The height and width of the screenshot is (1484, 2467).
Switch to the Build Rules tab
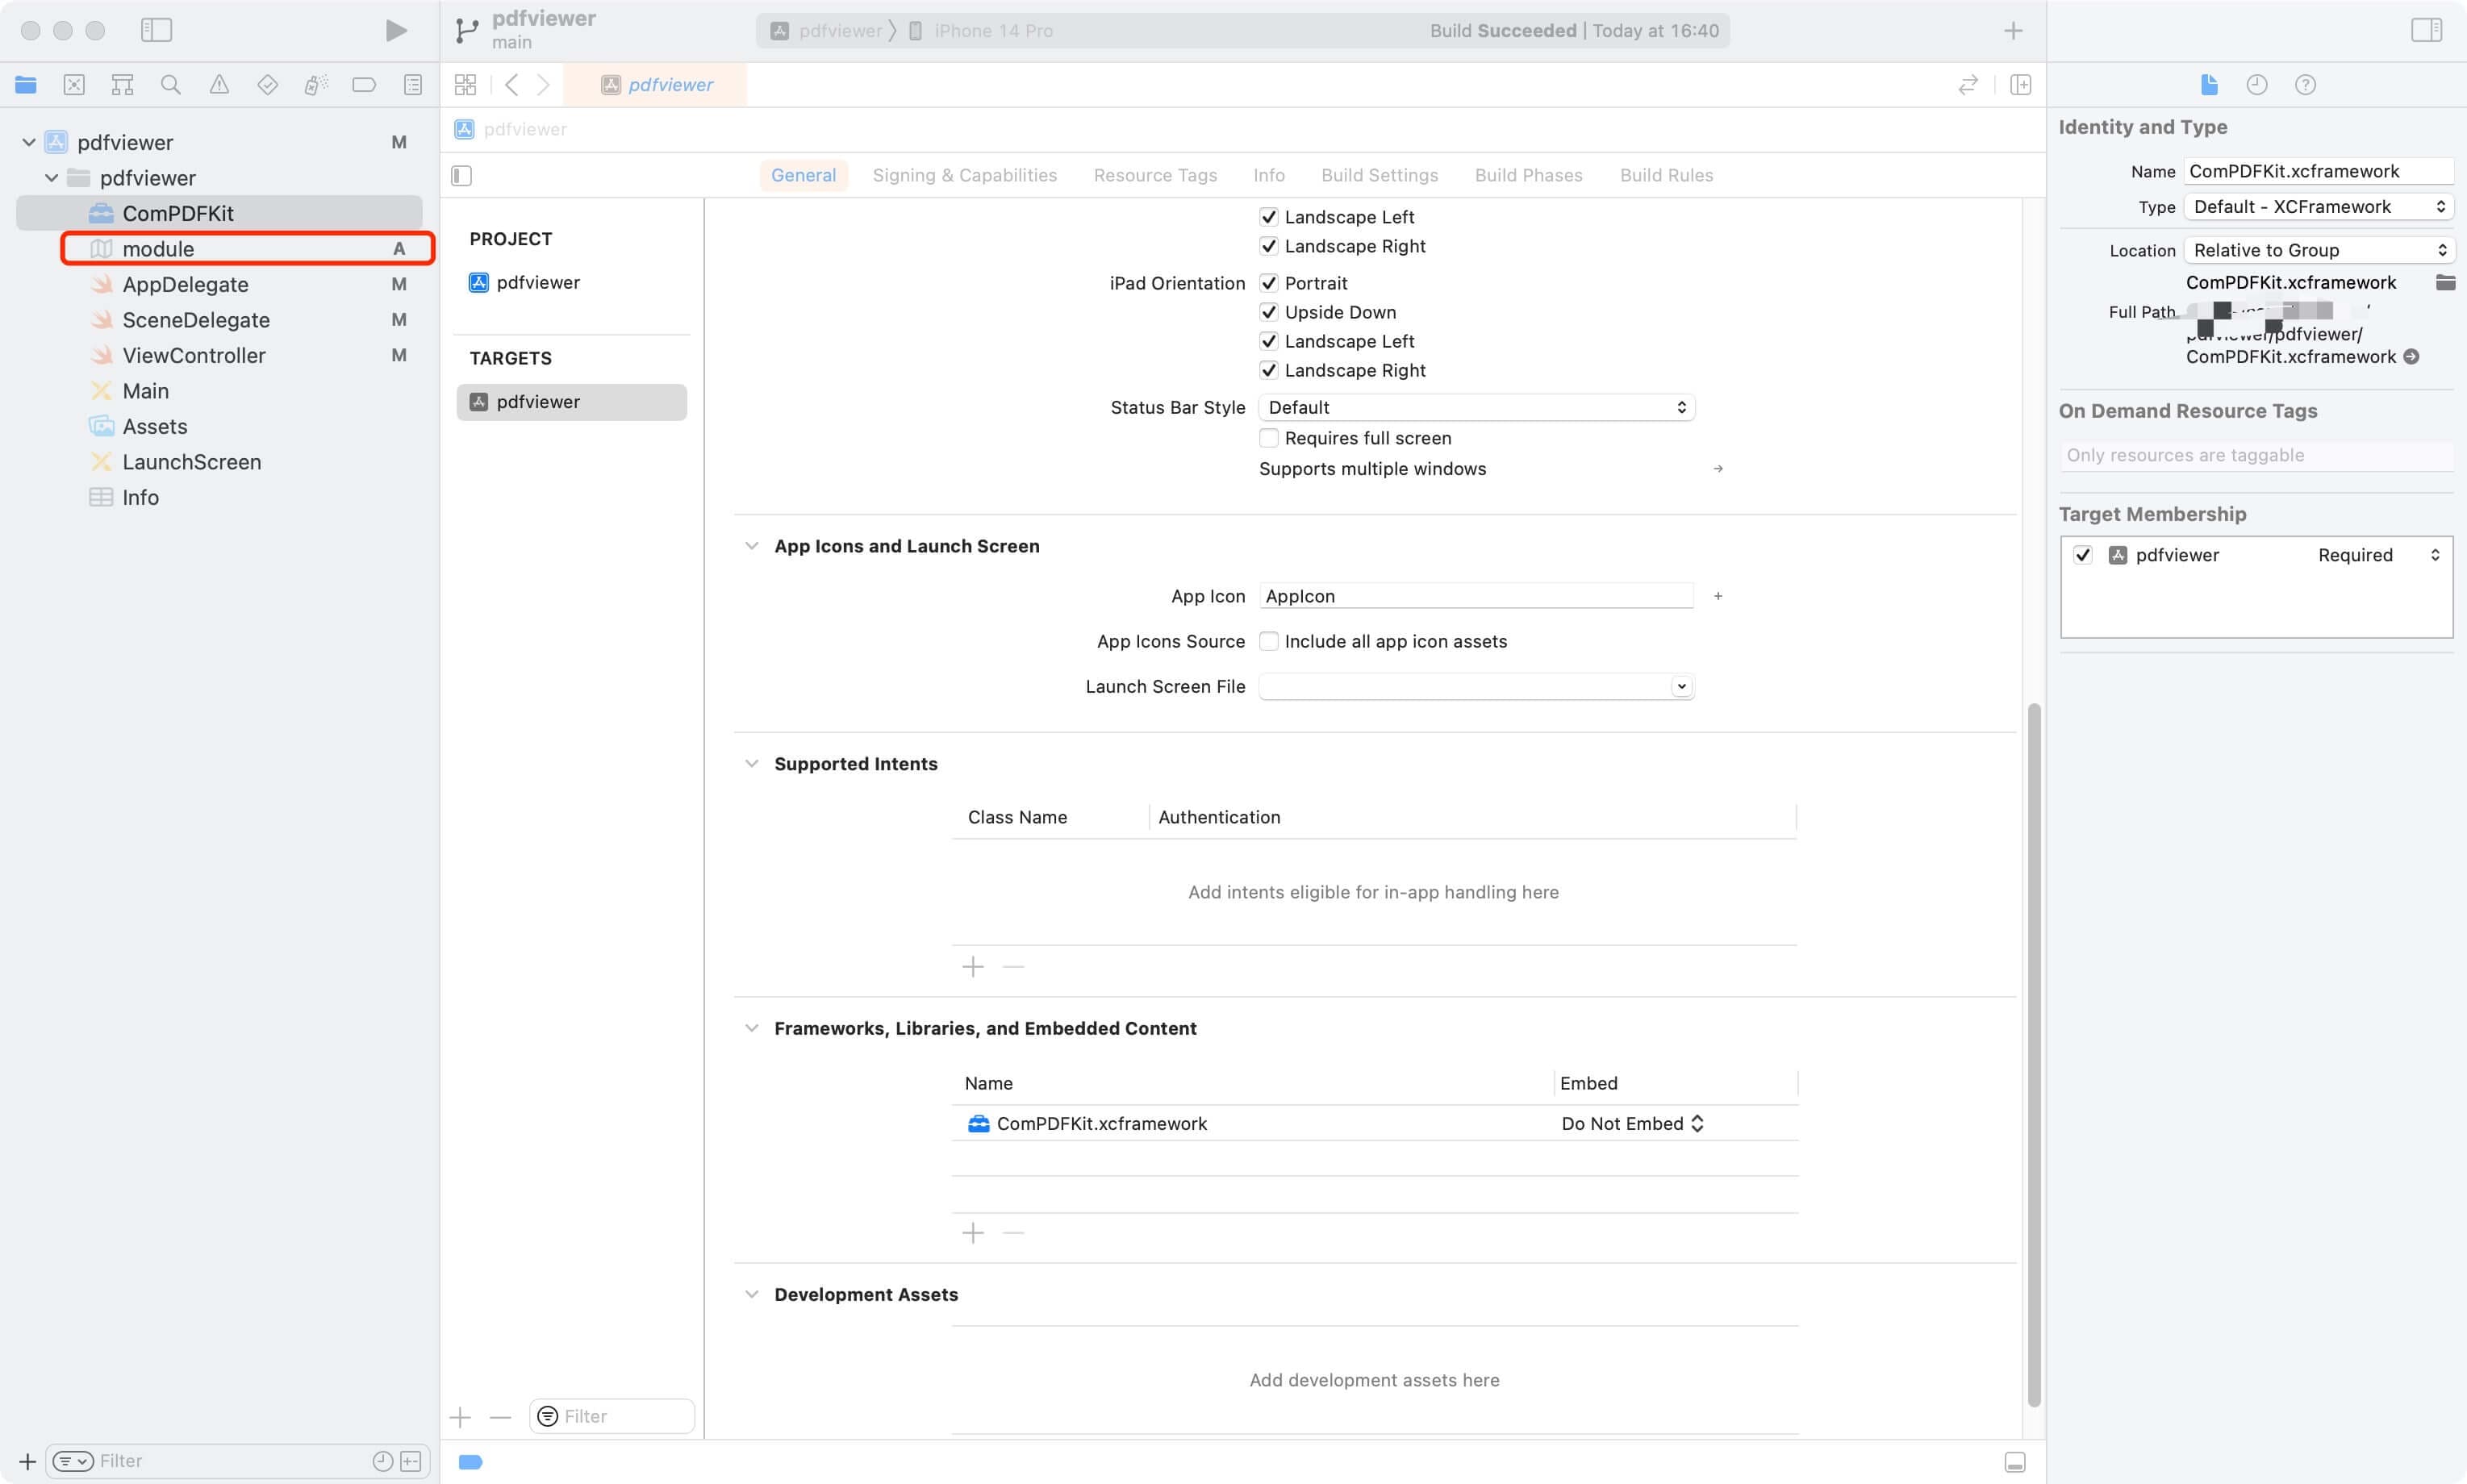pyautogui.click(x=1666, y=175)
